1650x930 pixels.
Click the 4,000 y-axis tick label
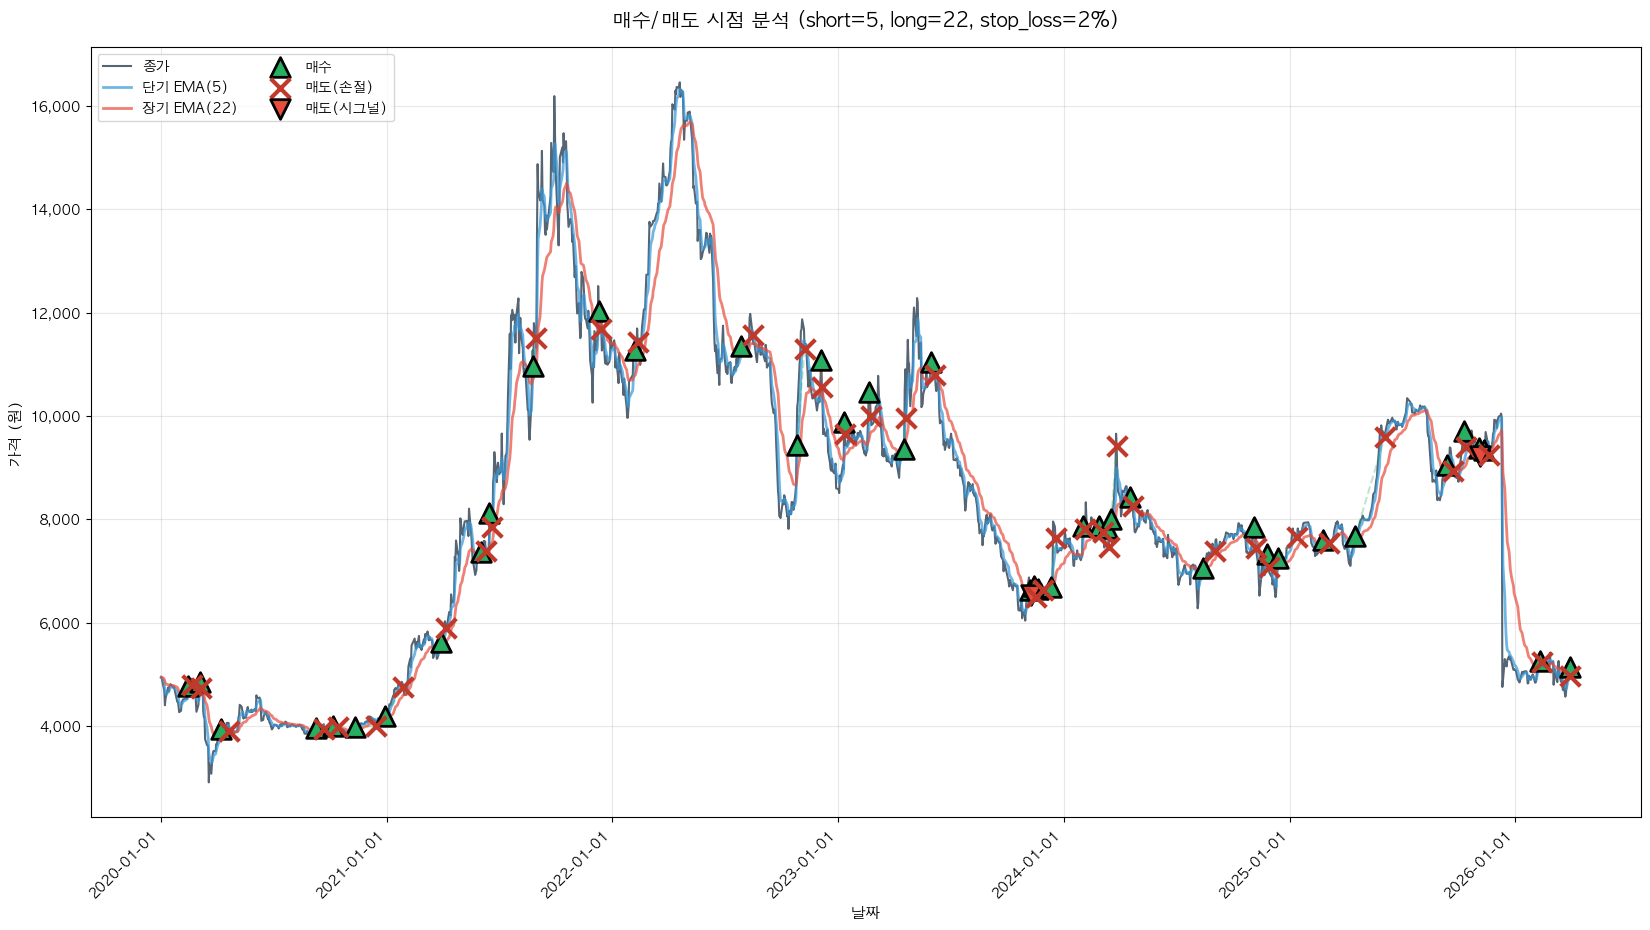[60, 727]
